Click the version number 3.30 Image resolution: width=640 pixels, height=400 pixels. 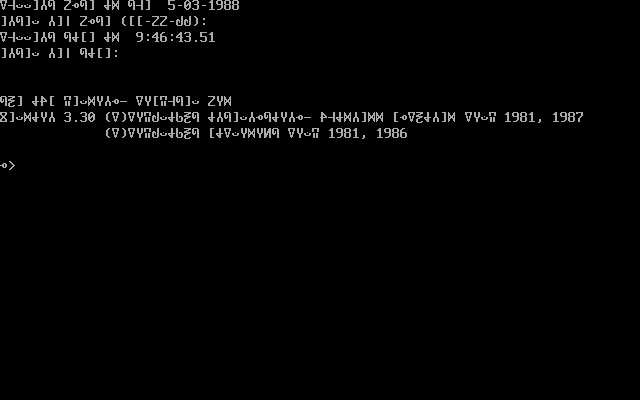tap(80, 117)
